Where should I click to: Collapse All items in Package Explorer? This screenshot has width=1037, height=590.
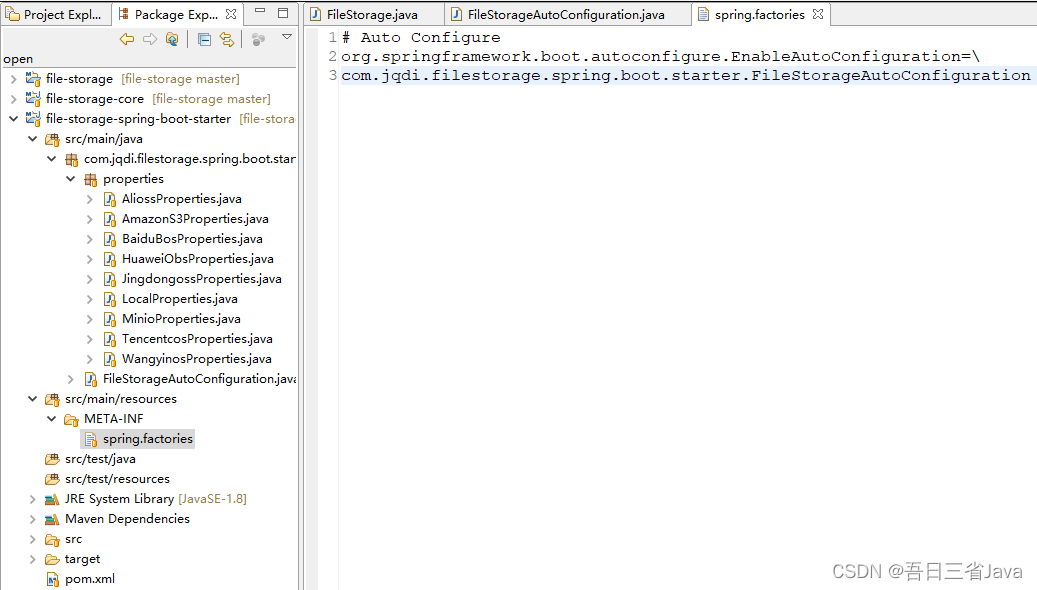pos(202,38)
